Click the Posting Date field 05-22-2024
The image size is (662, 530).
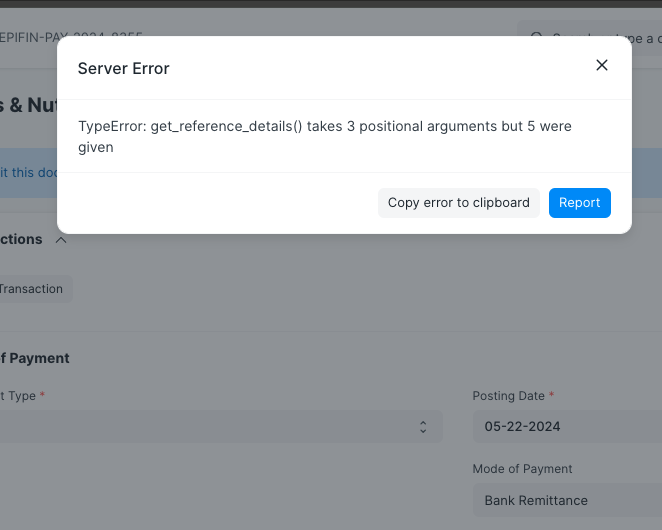tap(567, 427)
